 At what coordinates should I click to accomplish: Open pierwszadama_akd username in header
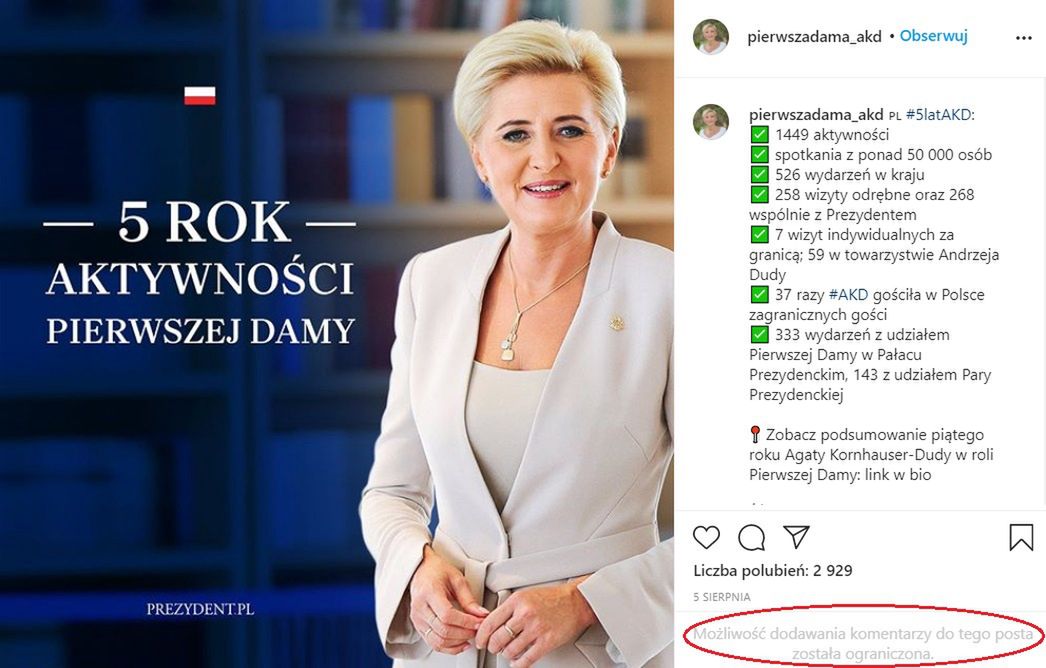pyautogui.click(x=815, y=37)
